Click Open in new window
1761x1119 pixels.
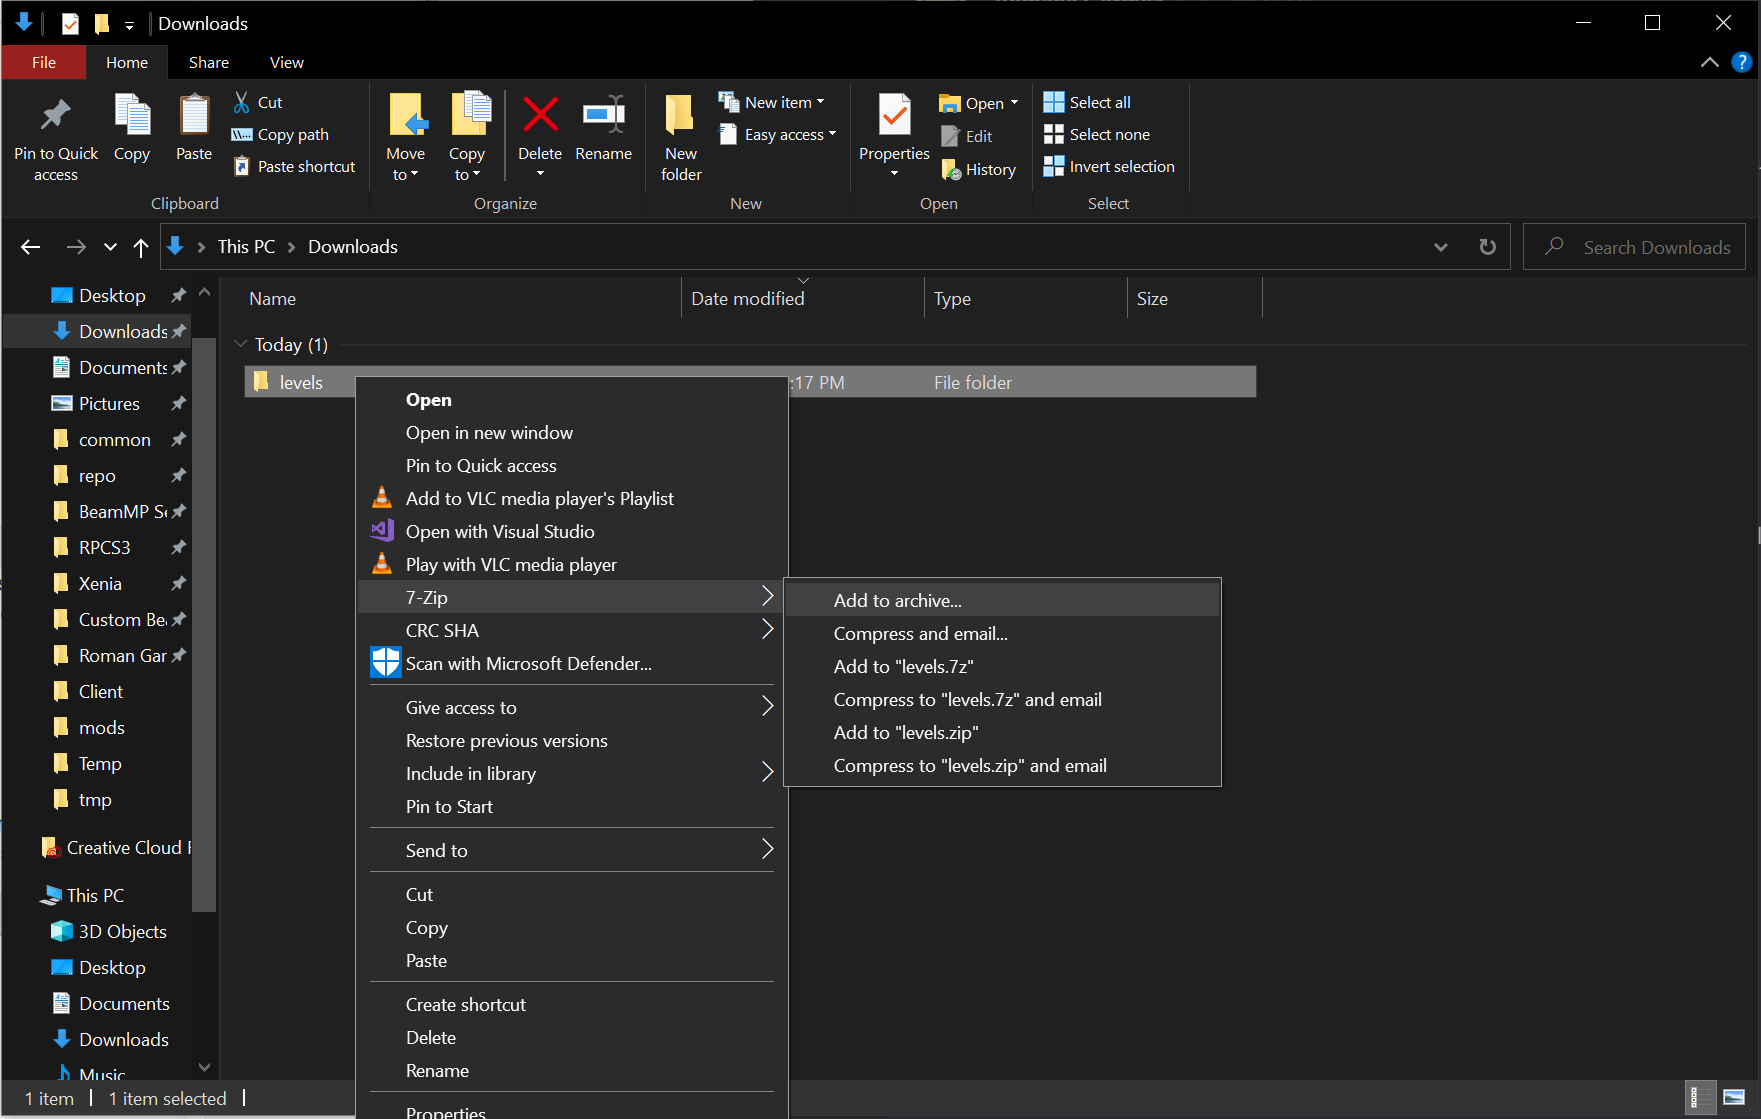[572, 433]
